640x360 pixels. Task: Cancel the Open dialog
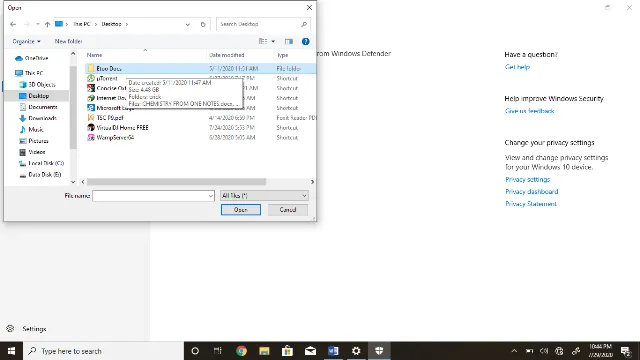(288, 210)
